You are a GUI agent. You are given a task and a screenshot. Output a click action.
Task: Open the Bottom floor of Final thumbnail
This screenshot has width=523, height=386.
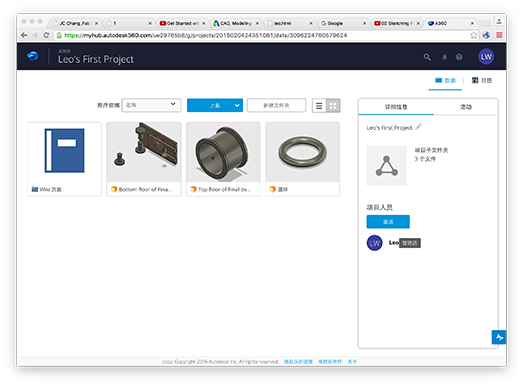click(144, 152)
